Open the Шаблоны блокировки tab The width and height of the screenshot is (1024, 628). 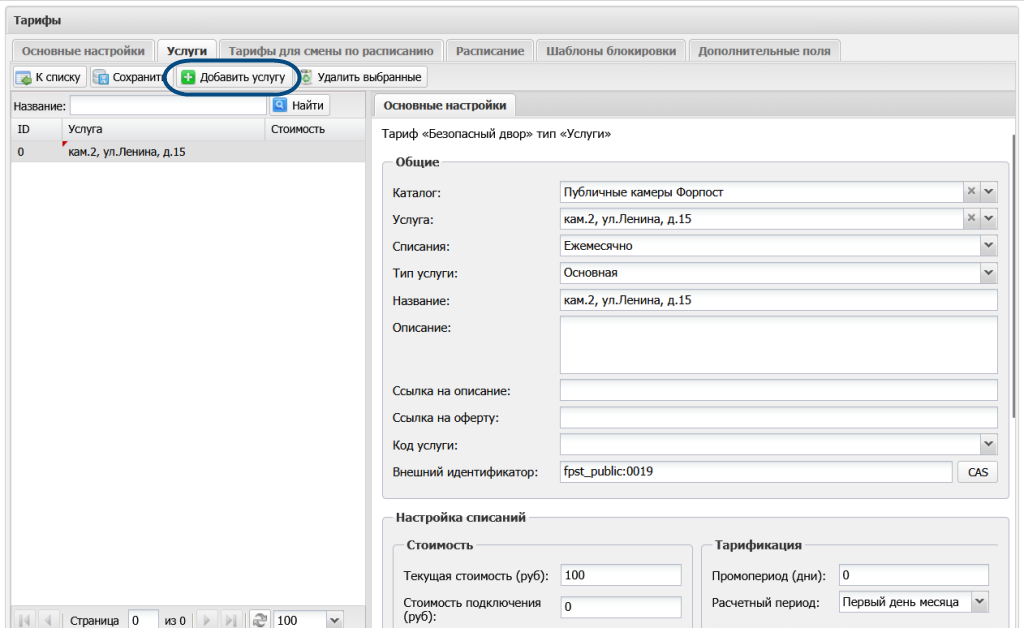[x=611, y=51]
